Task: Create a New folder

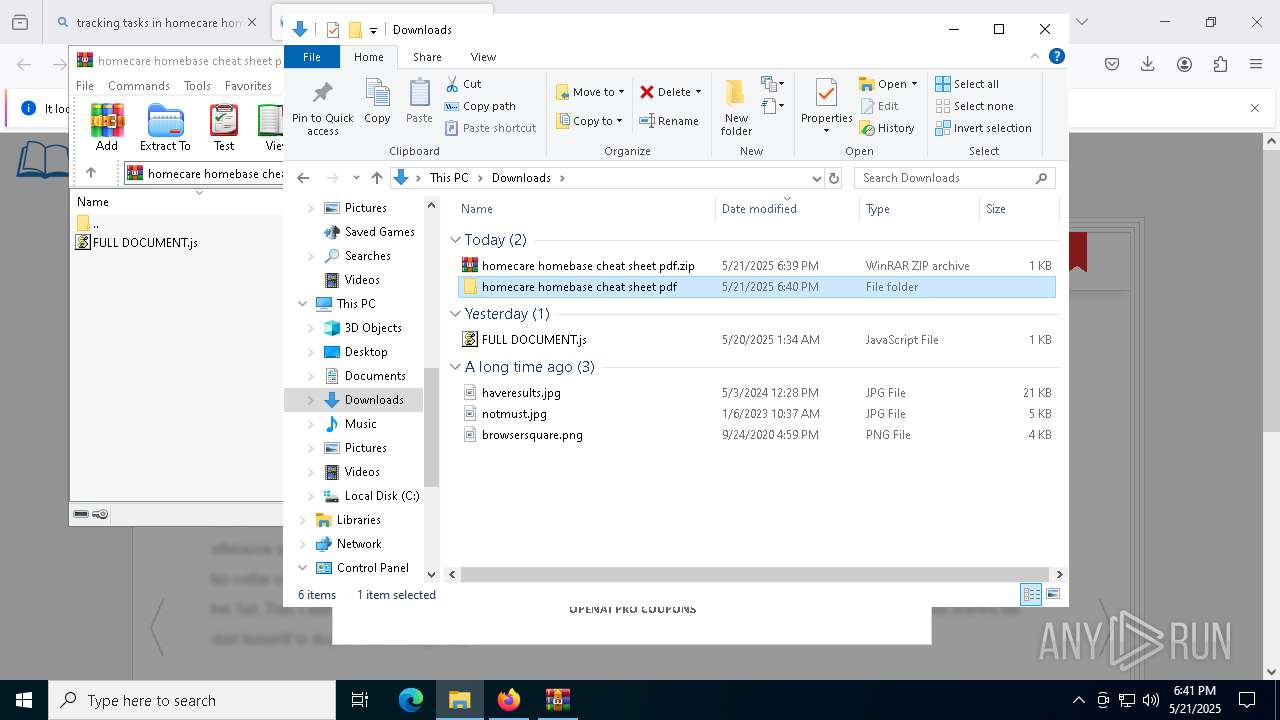Action: pos(736,107)
